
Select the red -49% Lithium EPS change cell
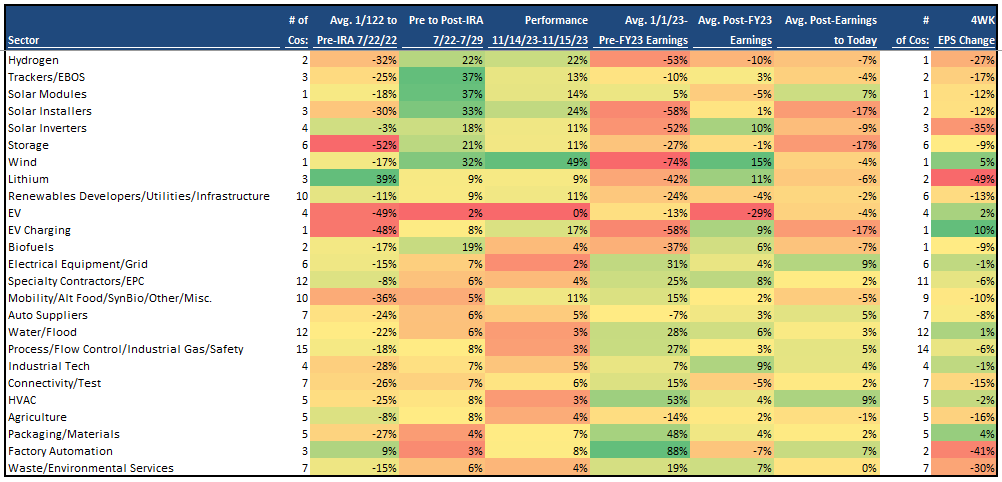coord(968,179)
